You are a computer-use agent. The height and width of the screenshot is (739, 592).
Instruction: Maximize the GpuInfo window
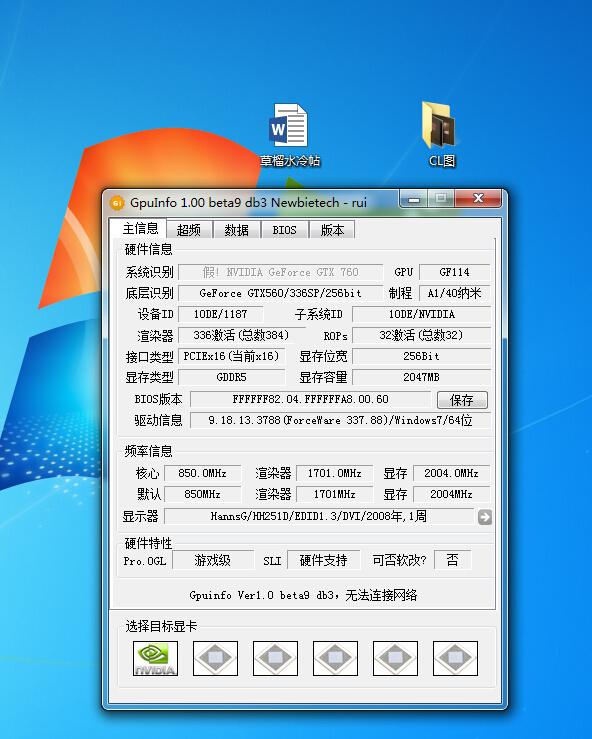tap(441, 199)
